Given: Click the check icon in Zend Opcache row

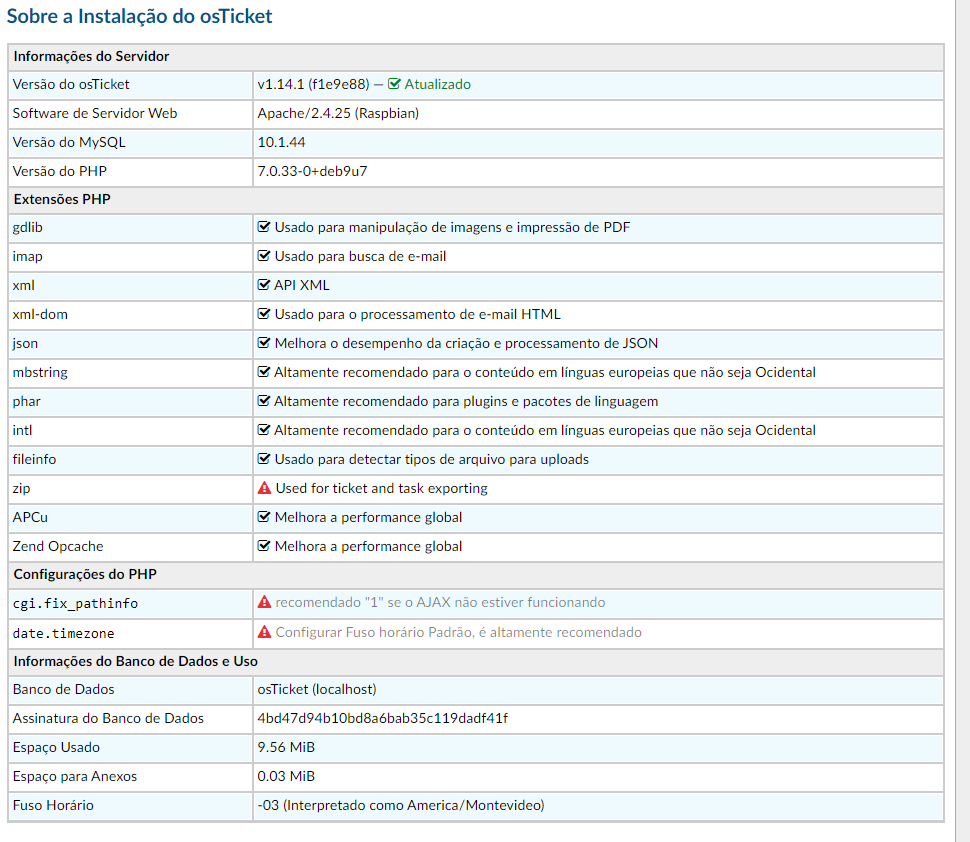Looking at the screenshot, I should [x=264, y=546].
